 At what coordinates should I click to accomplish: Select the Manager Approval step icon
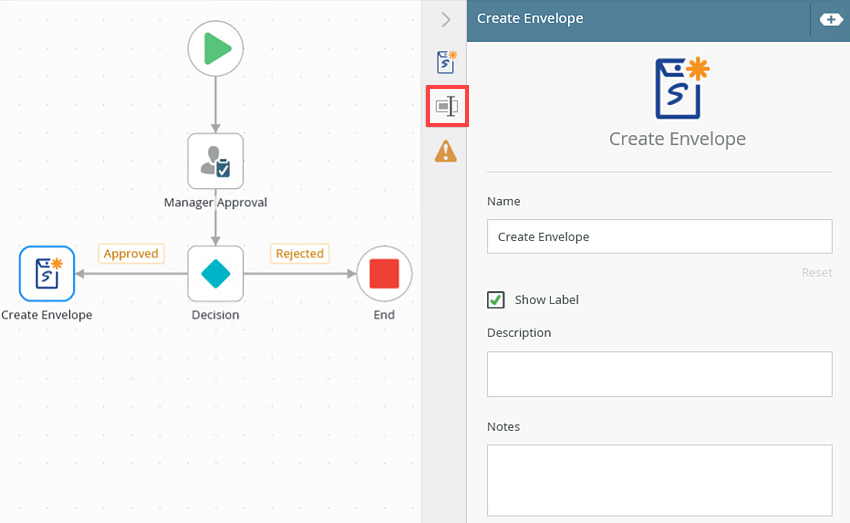[x=216, y=161]
